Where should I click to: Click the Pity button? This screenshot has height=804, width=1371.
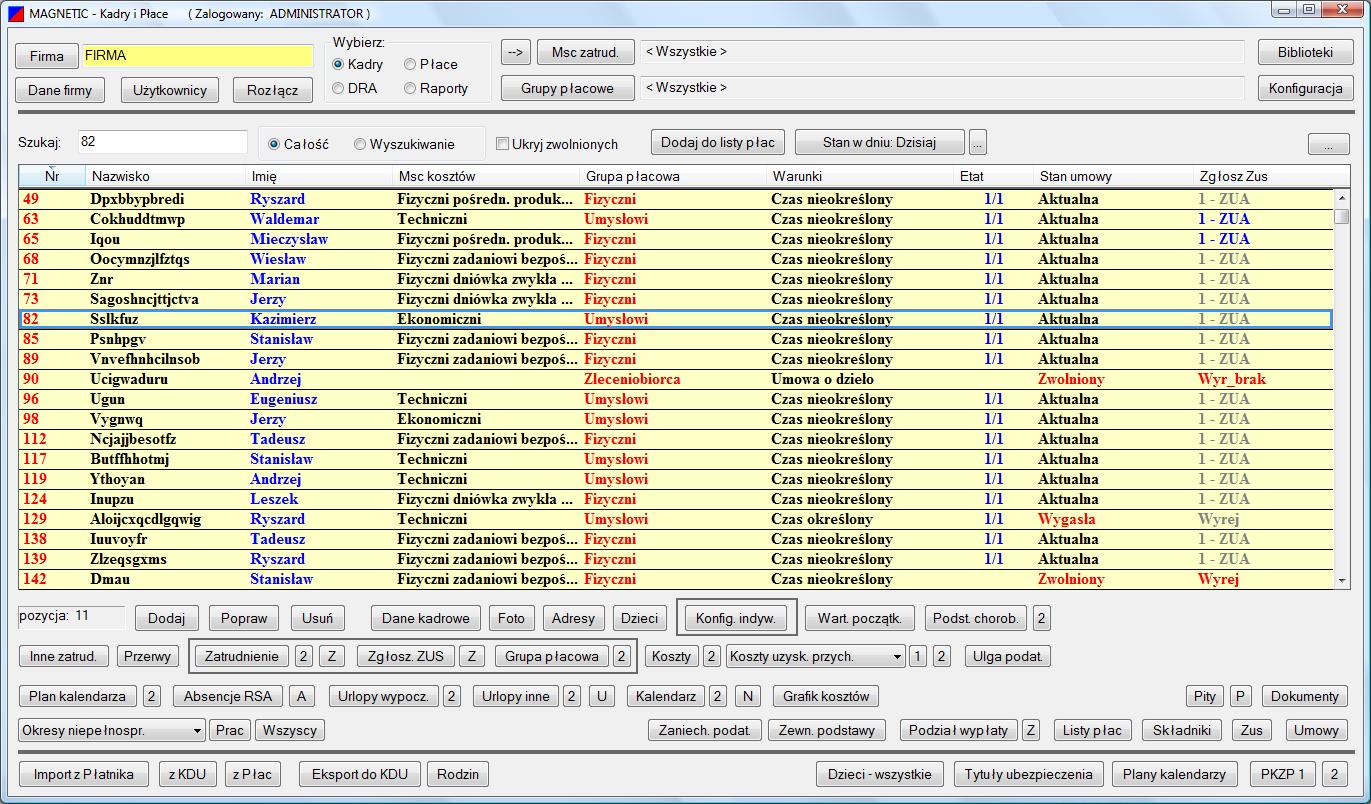pyautogui.click(x=1205, y=696)
